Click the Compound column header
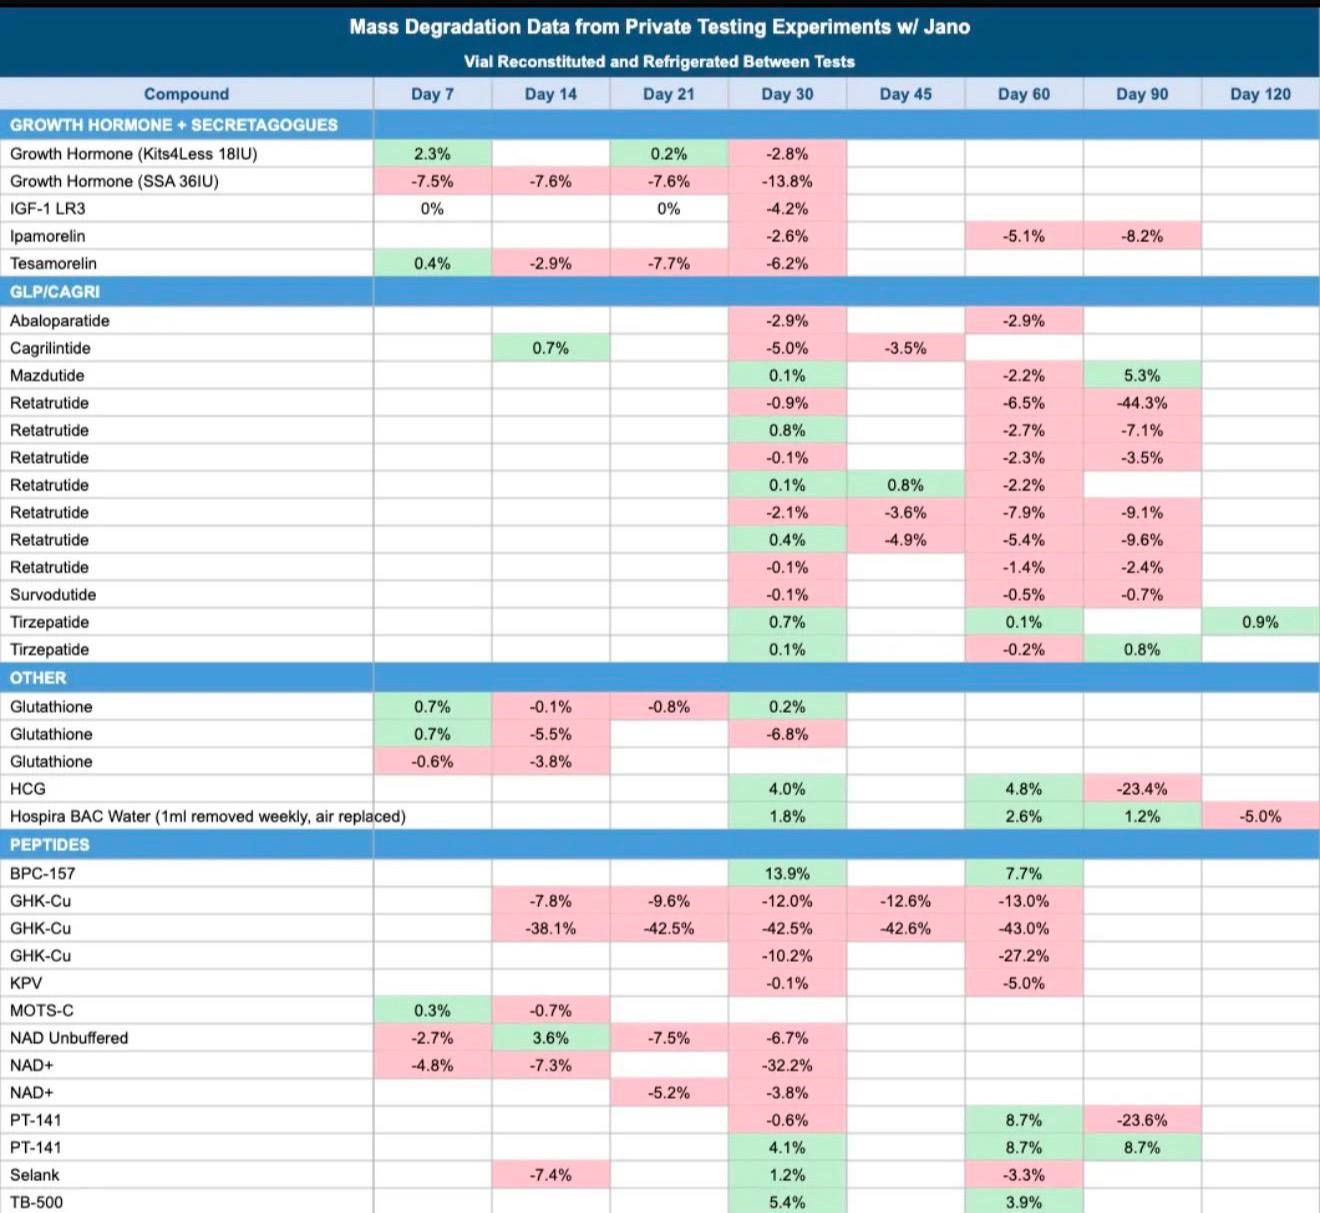Viewport: 1320px width, 1213px height. 186,94
